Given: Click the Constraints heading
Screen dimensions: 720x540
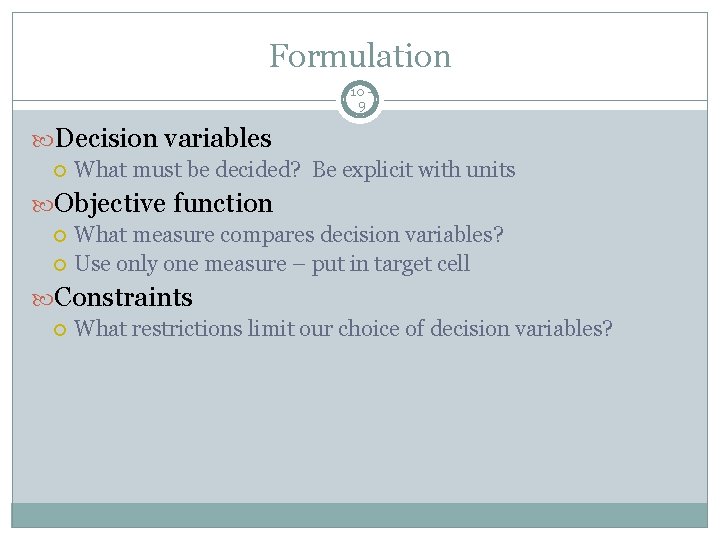Looking at the screenshot, I should pyautogui.click(x=125, y=297).
